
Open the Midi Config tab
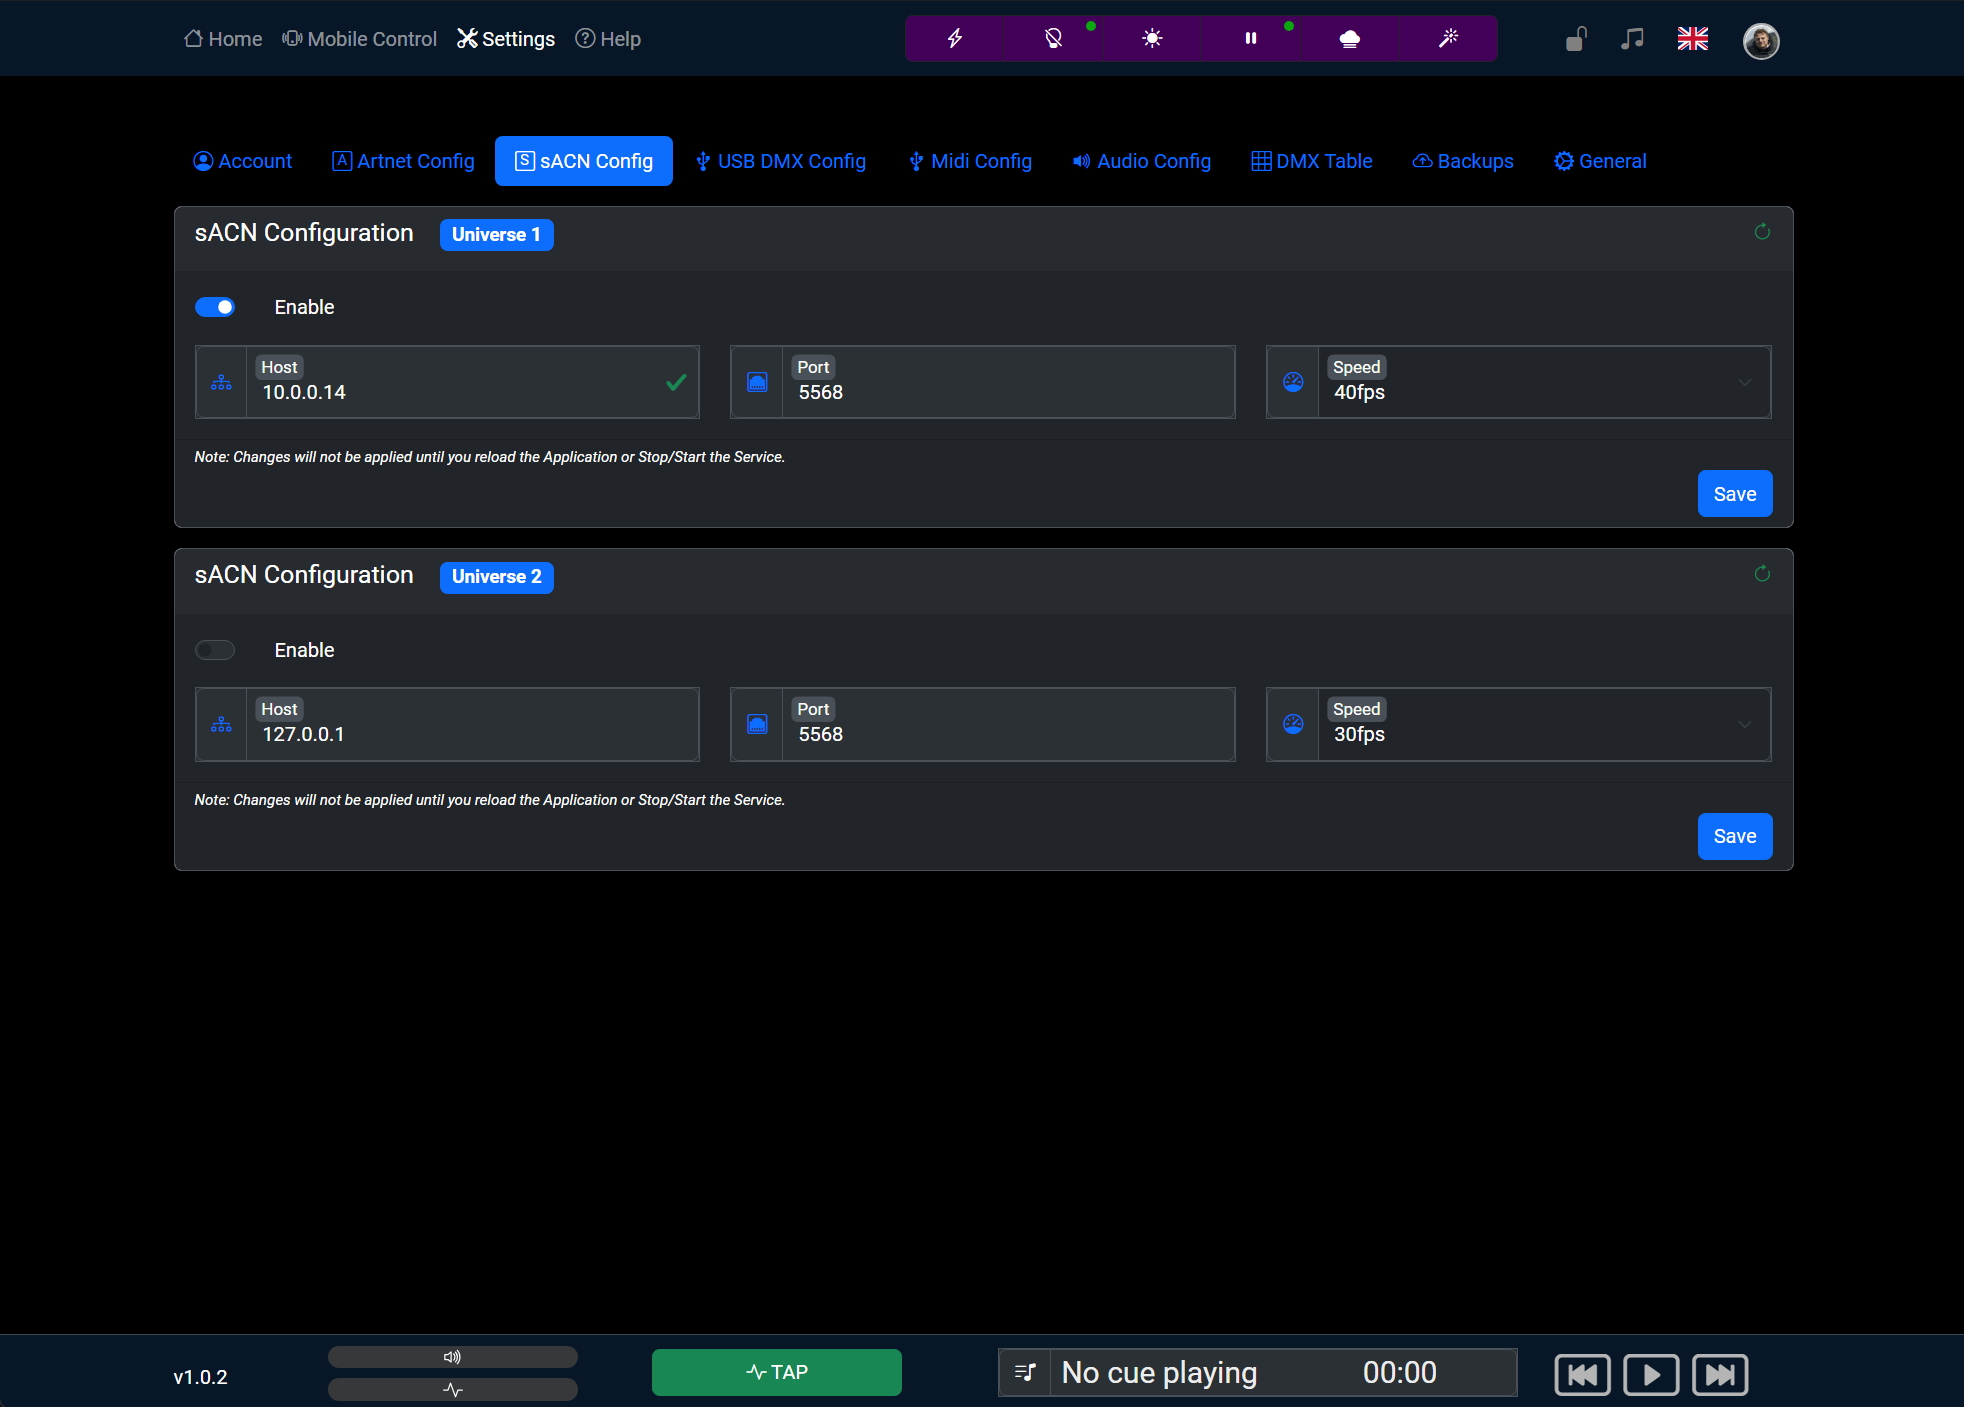[969, 161]
